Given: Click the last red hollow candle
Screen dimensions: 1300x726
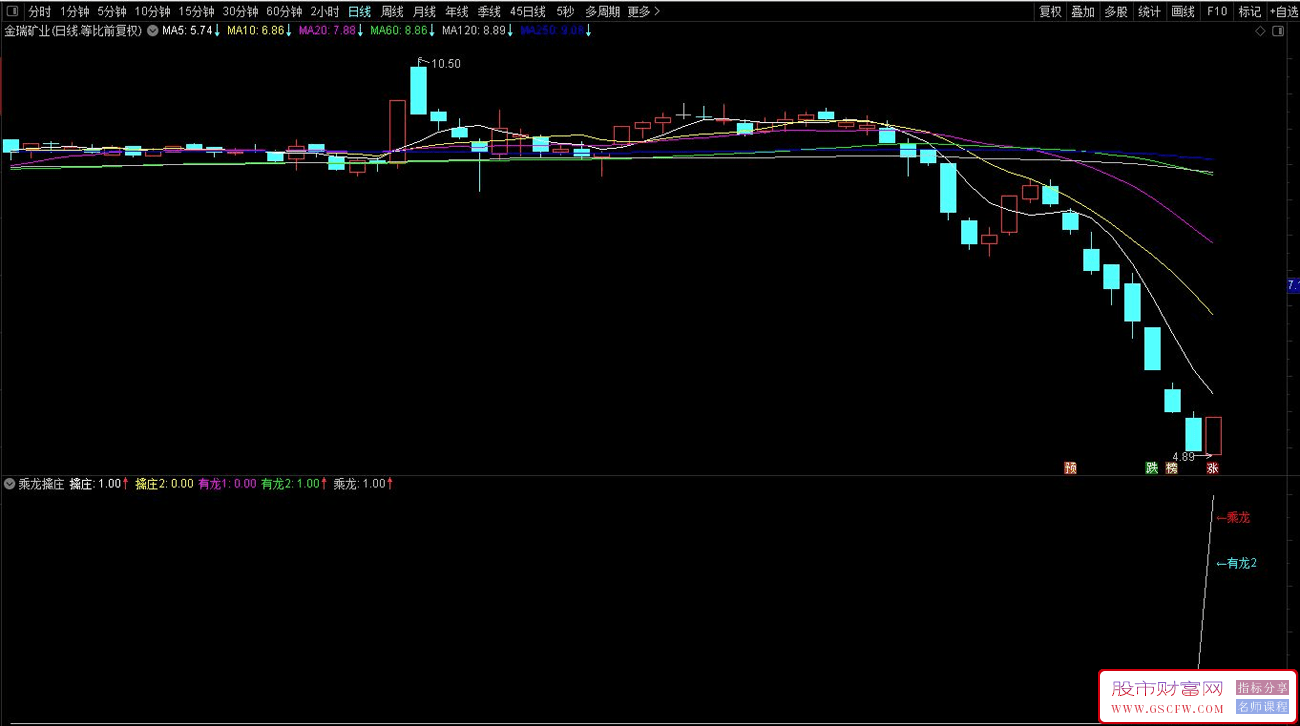Looking at the screenshot, I should pos(1213,436).
